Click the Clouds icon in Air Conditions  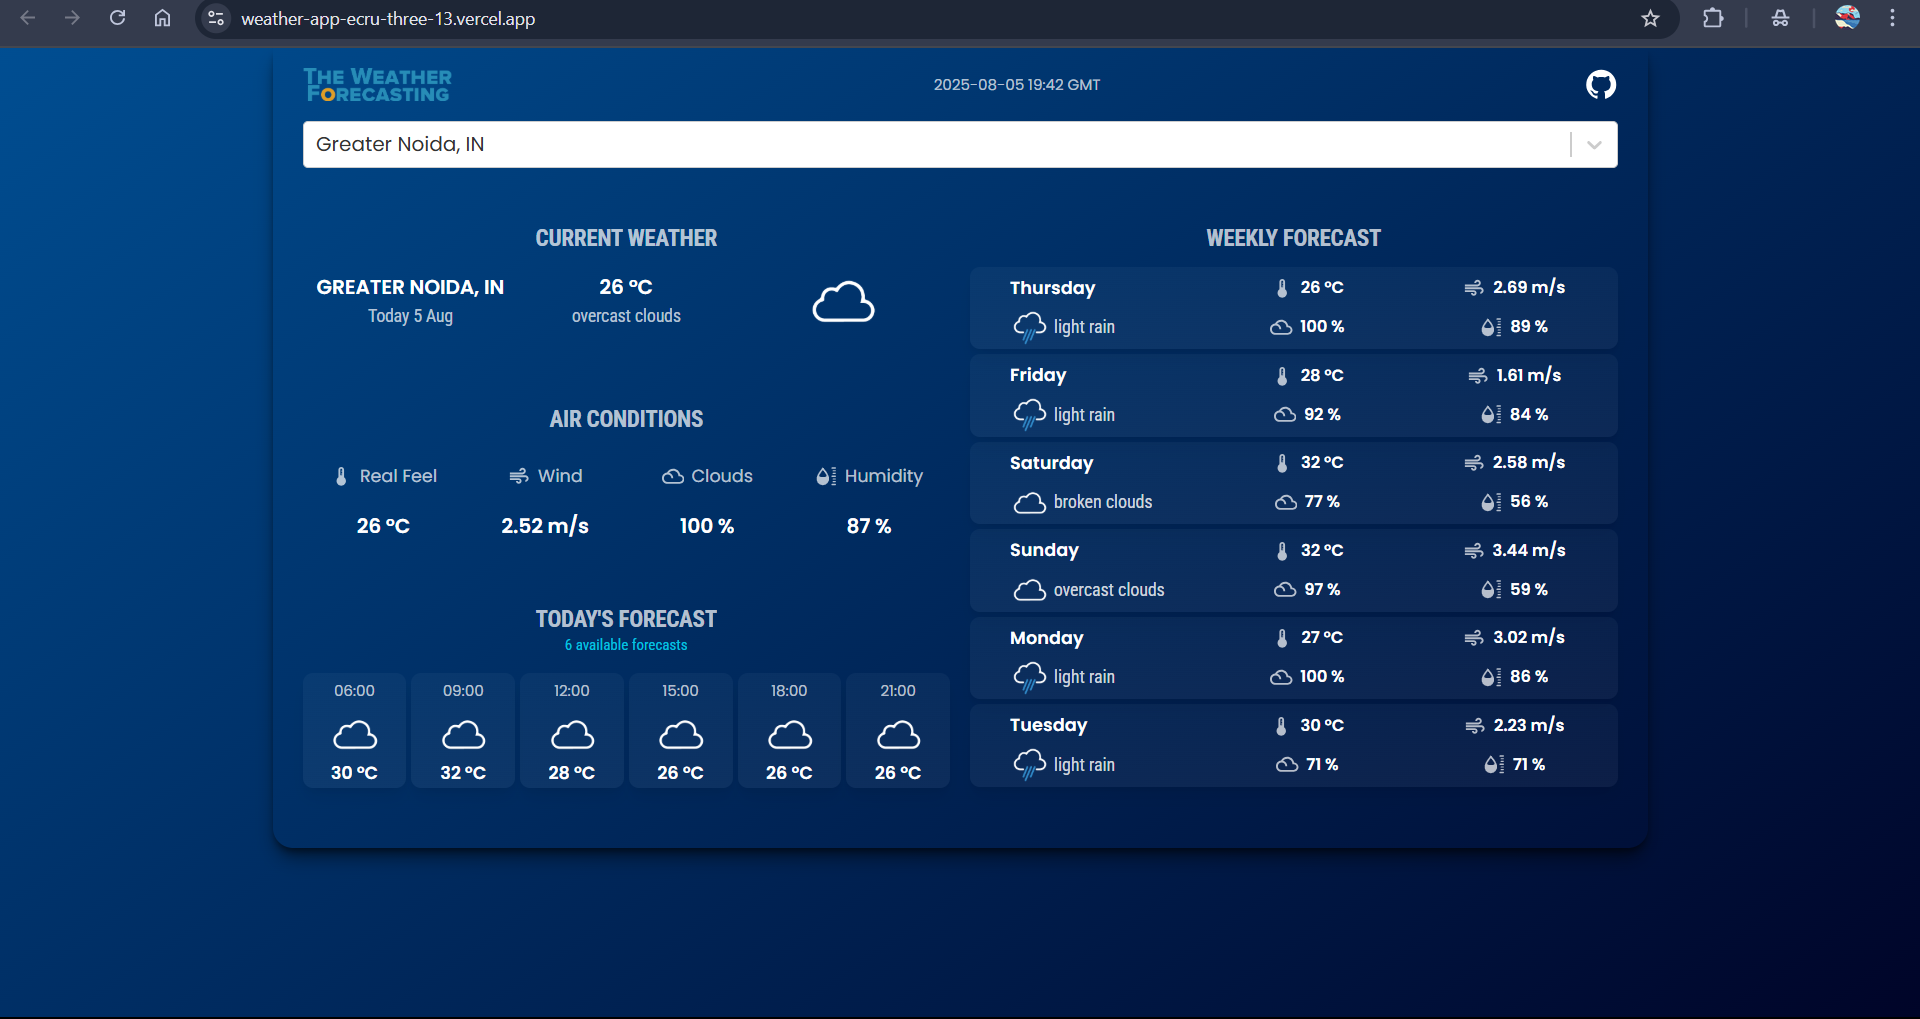(x=671, y=476)
